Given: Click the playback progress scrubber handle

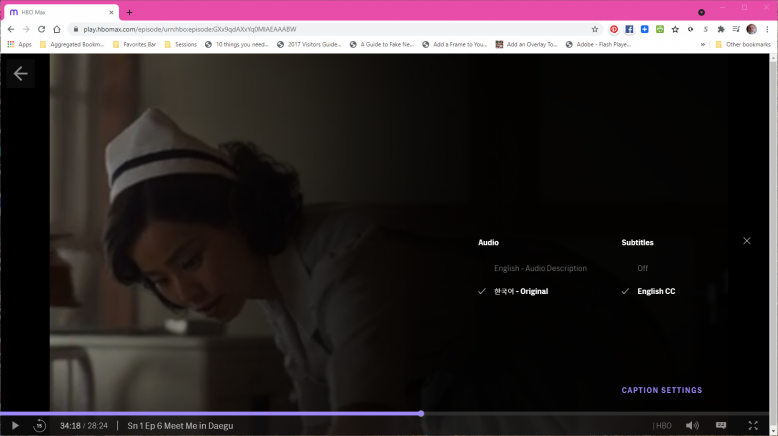Looking at the screenshot, I should (x=421, y=413).
